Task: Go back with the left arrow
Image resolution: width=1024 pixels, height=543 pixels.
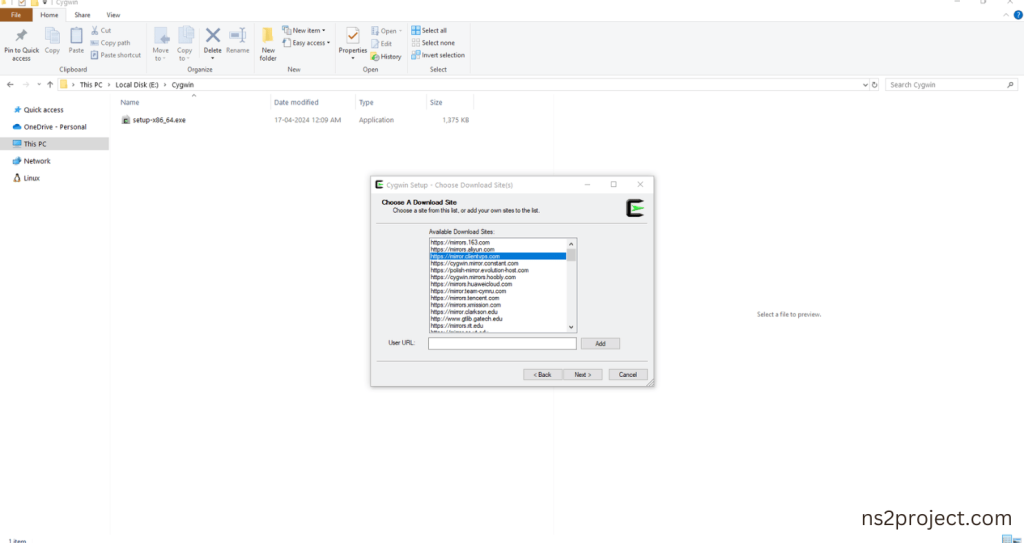Action: pyautogui.click(x=10, y=84)
